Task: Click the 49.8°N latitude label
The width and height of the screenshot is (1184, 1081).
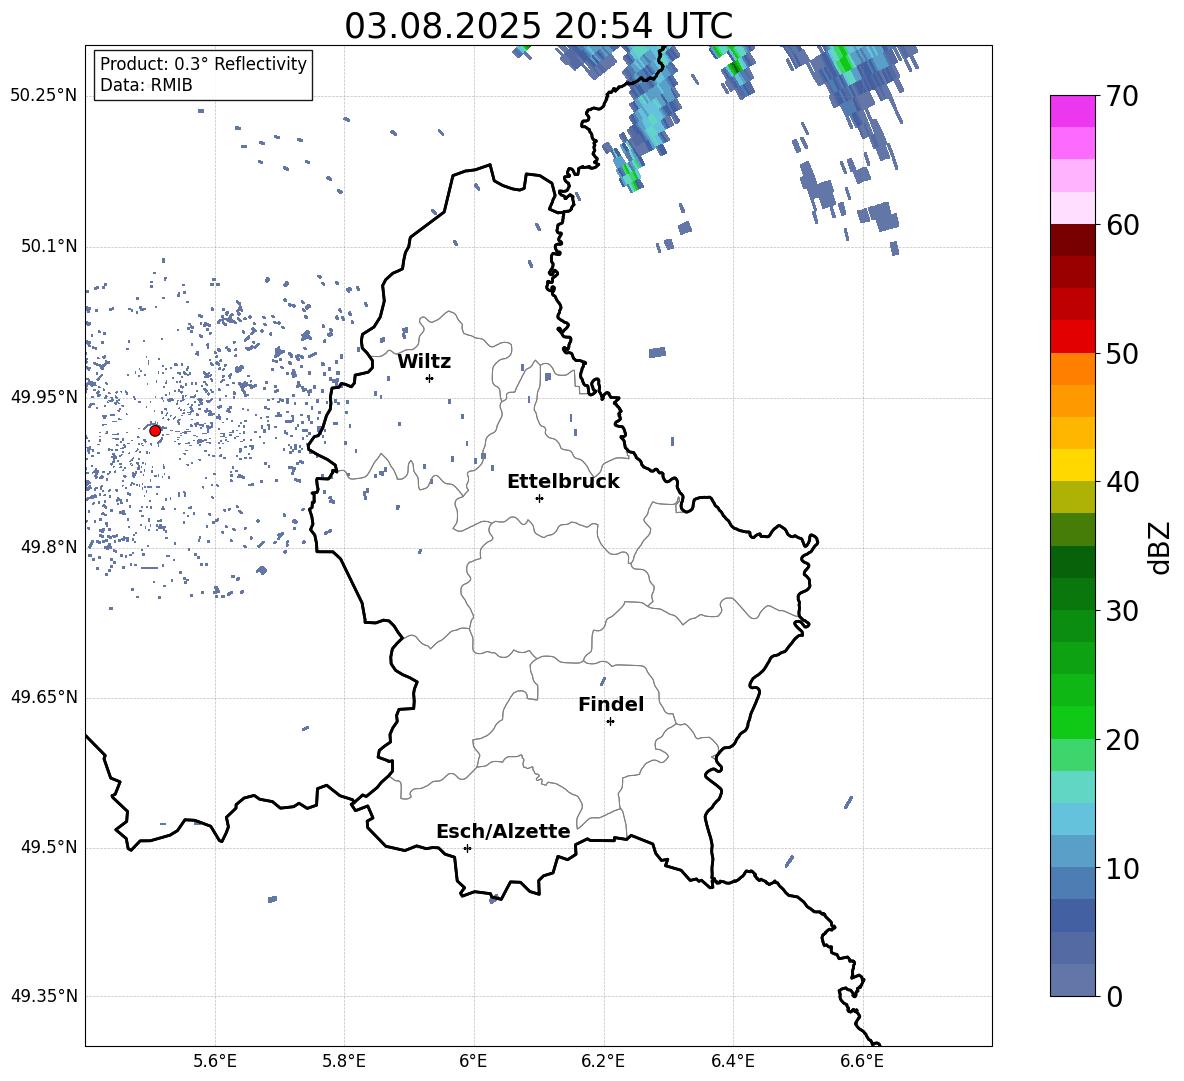Action: [49, 547]
